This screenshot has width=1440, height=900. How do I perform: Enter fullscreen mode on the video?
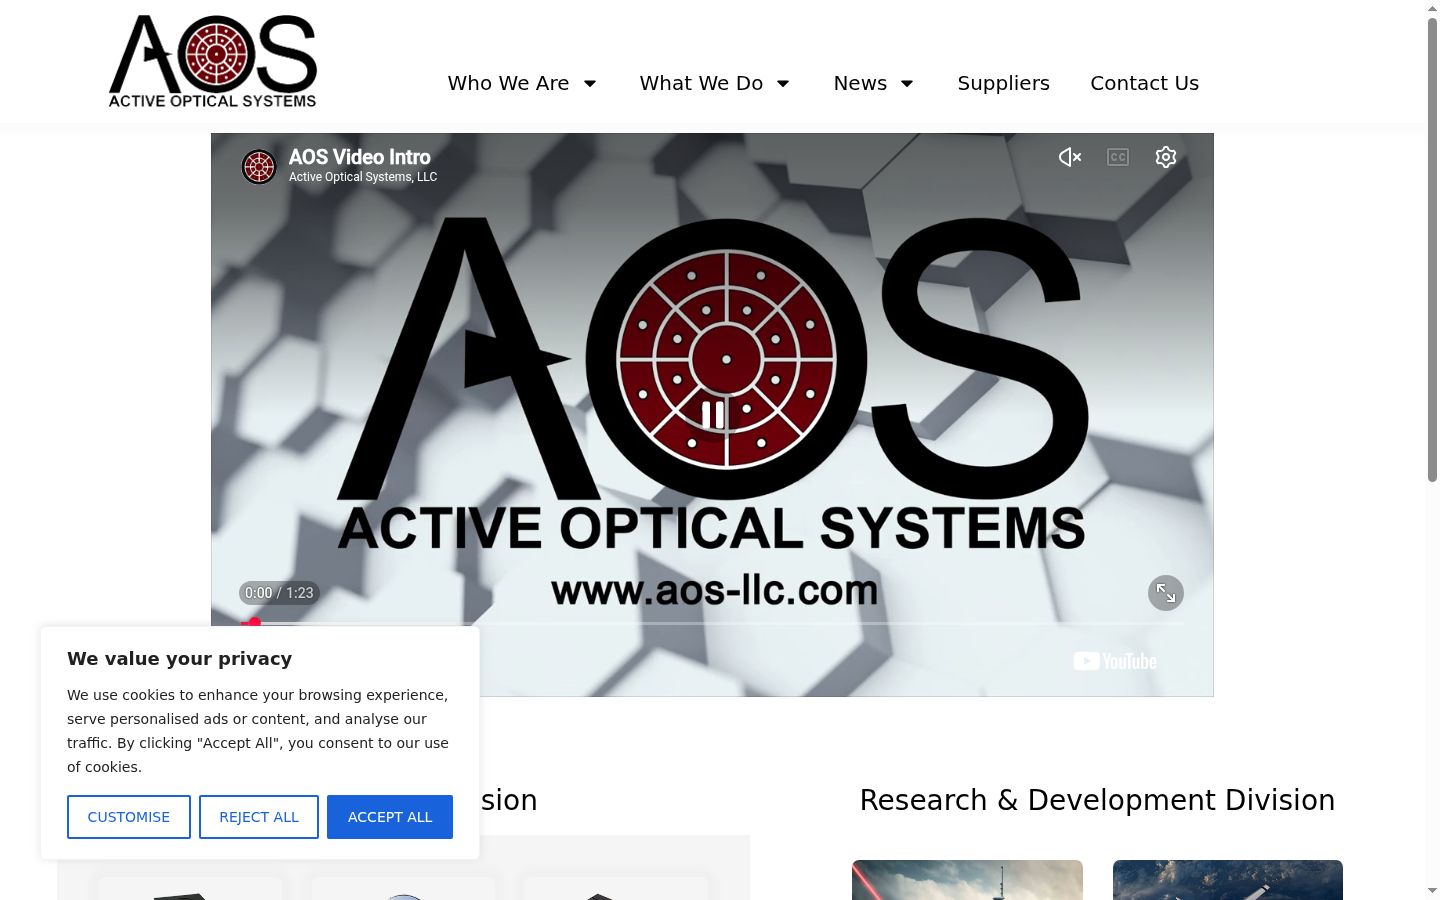[x=1166, y=593]
